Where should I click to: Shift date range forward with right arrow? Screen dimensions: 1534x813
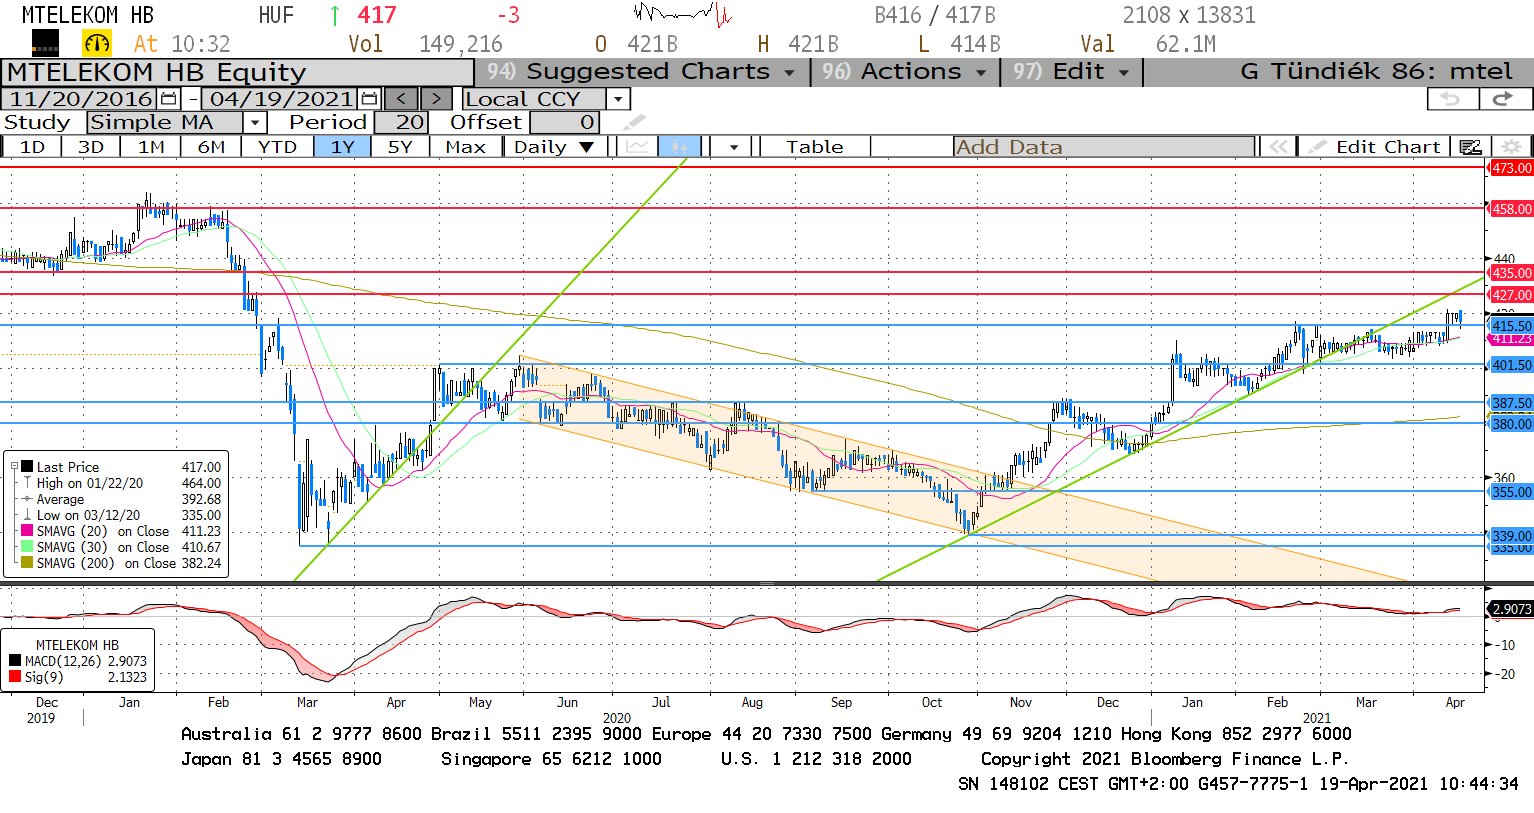pos(436,99)
